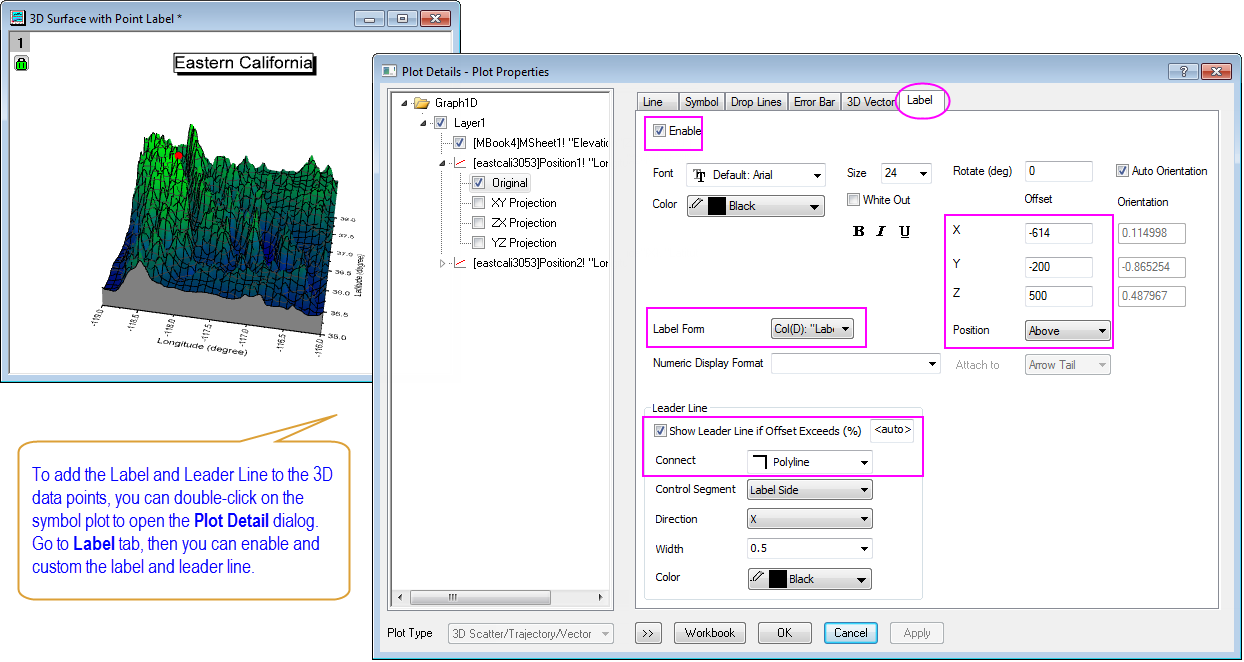Collapse the Graph1D tree node

404,103
